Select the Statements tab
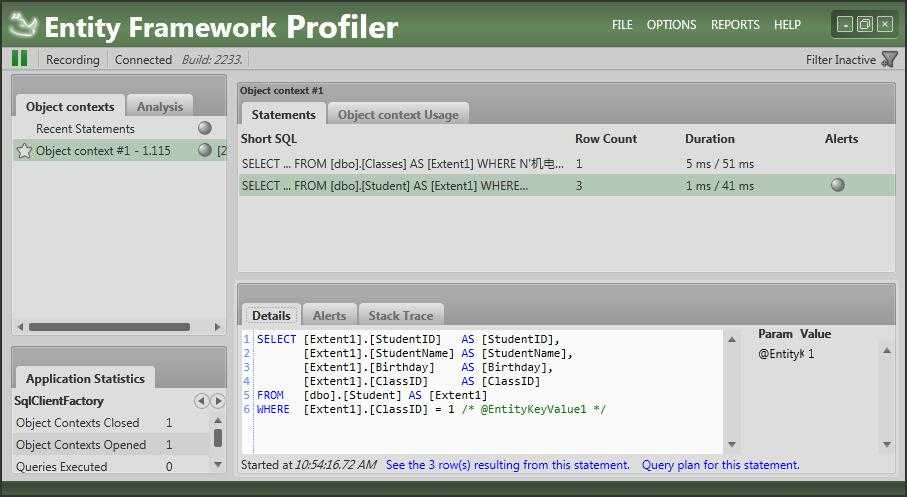907x497 pixels. coord(283,115)
